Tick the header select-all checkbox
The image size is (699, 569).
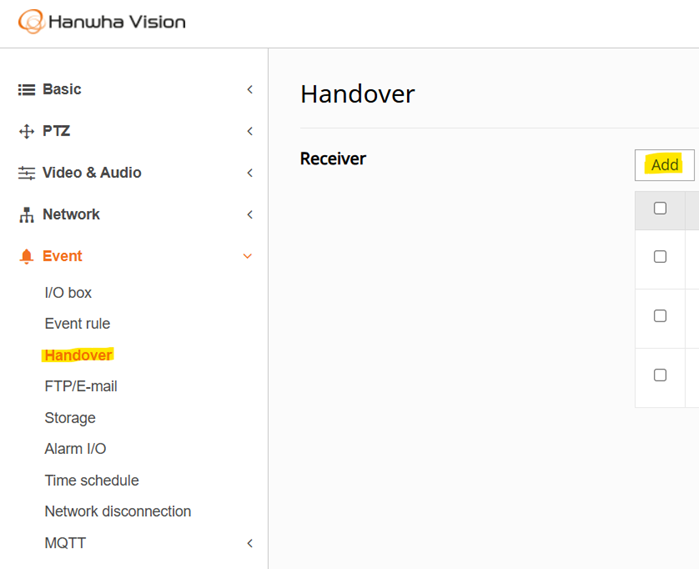point(660,208)
